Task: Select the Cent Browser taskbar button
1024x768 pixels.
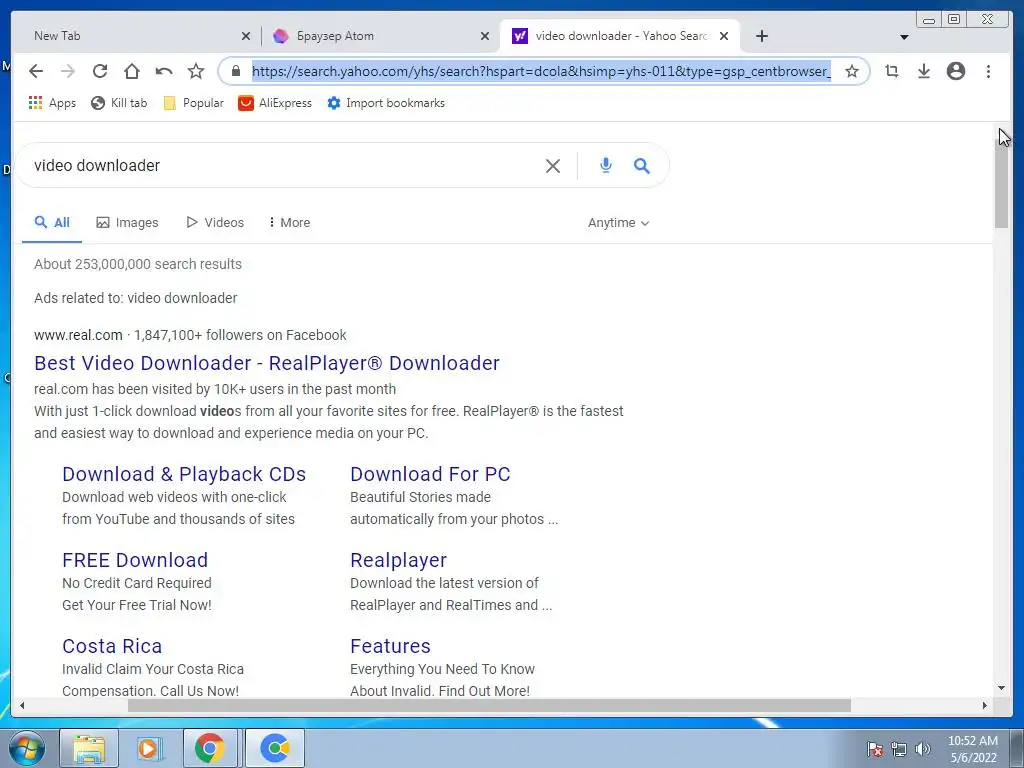Action: tap(275, 748)
